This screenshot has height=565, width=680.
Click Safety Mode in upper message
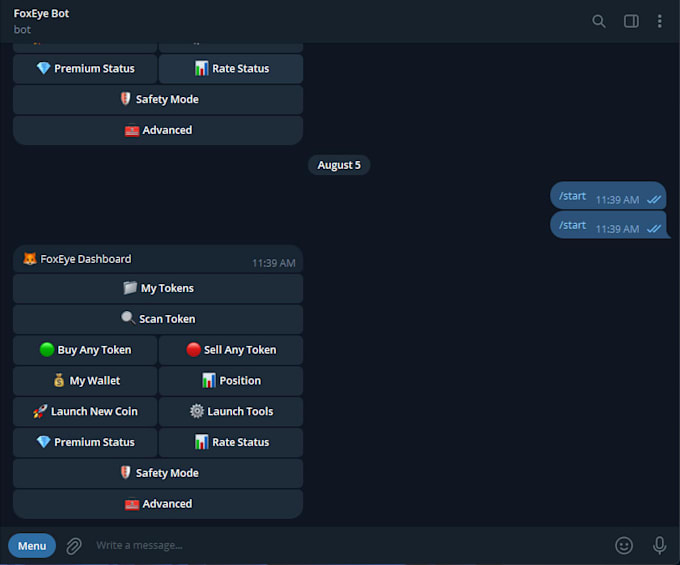click(158, 99)
